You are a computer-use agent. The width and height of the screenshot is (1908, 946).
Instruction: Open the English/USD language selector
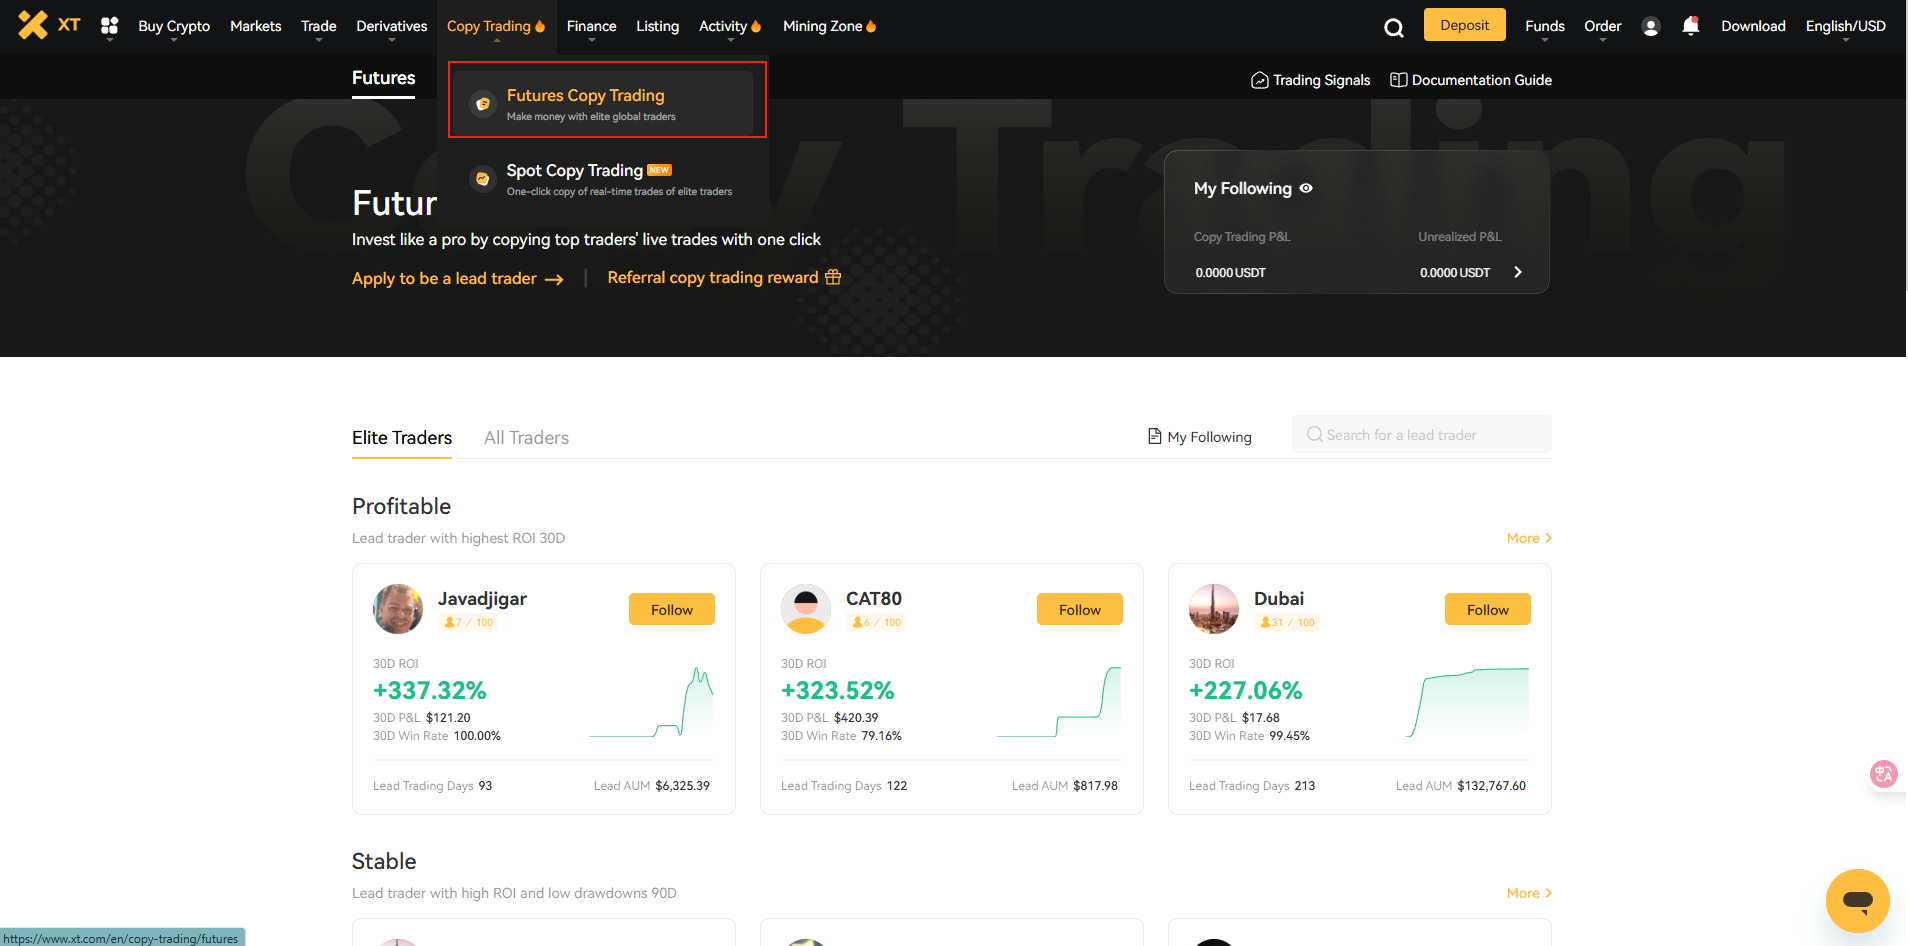[1845, 26]
